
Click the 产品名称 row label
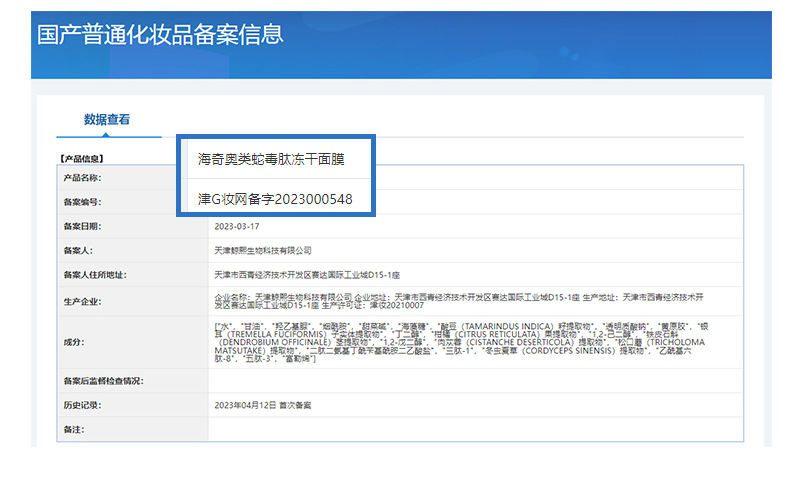pyautogui.click(x=82, y=177)
